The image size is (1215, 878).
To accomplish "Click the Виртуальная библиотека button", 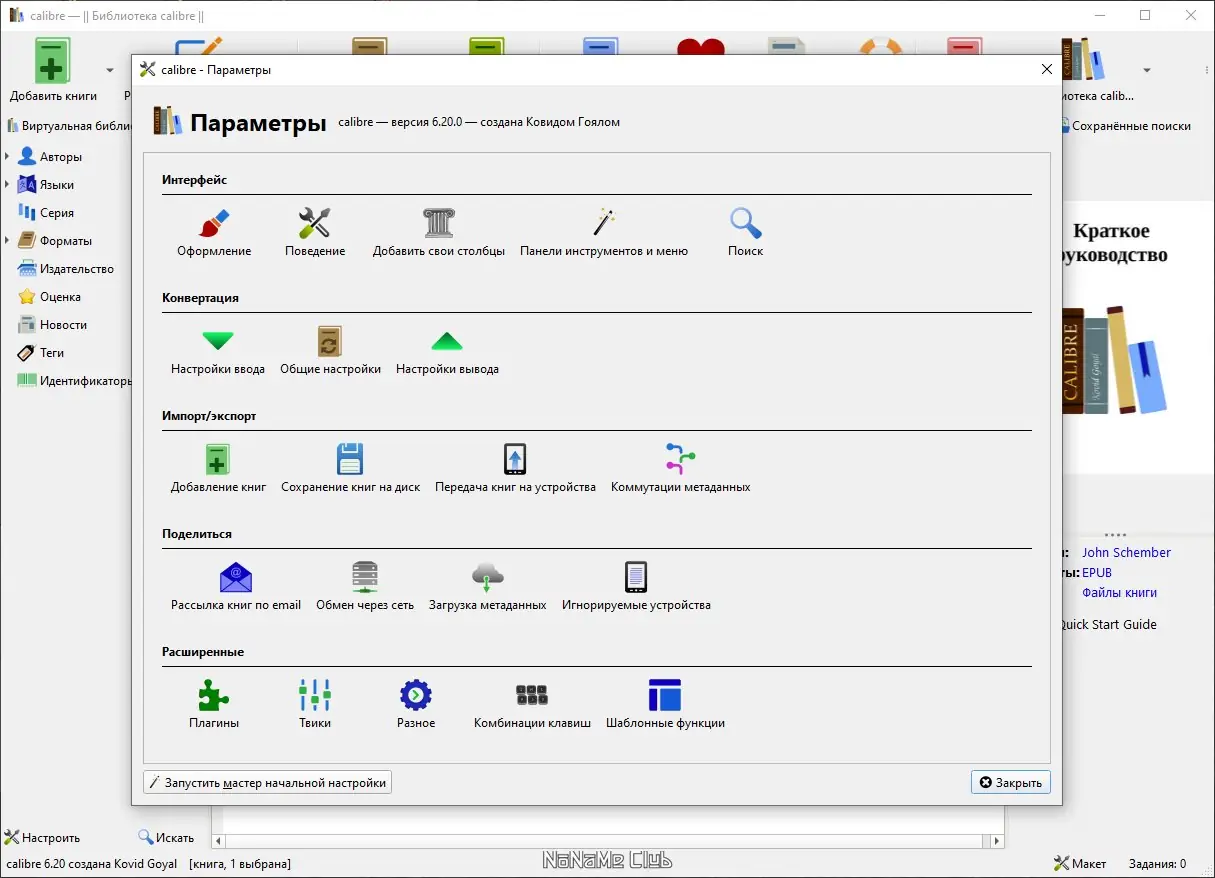I will (x=68, y=126).
